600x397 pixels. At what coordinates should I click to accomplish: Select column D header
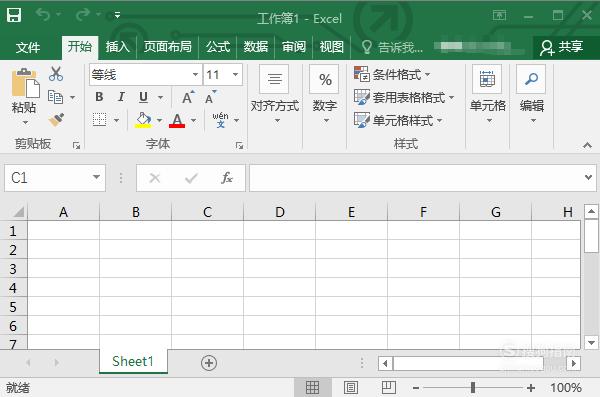[x=279, y=212]
